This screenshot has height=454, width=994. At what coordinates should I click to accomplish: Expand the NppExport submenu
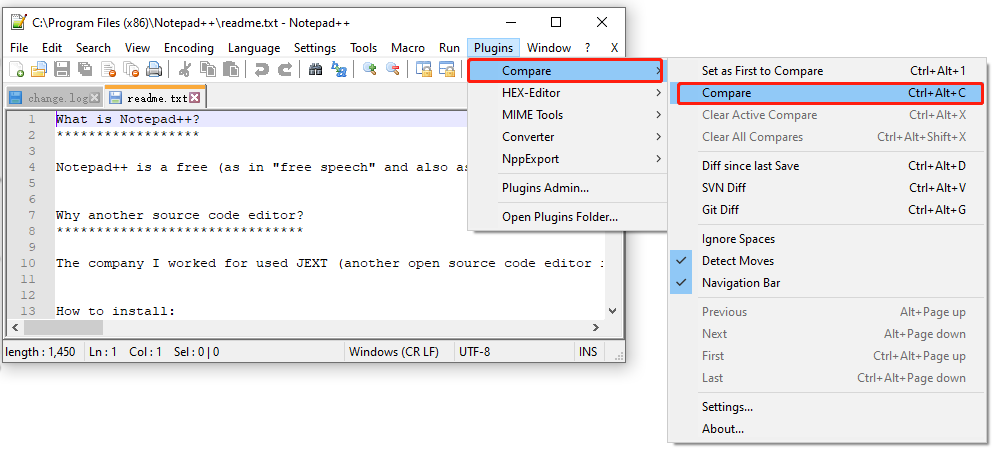tap(567, 159)
